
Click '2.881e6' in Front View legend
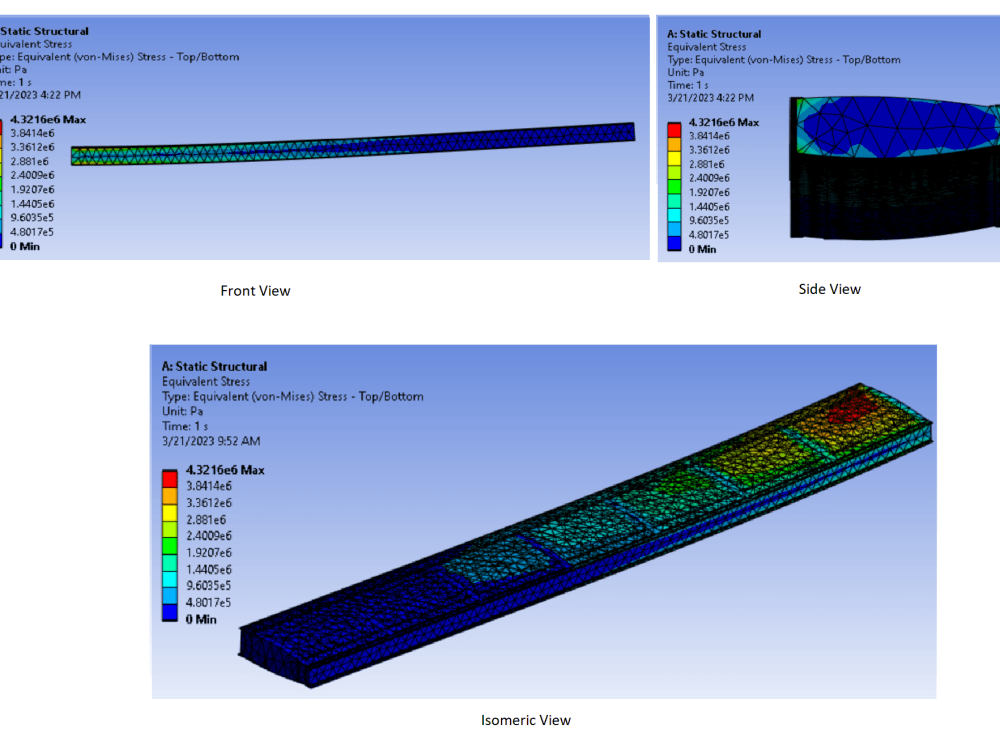click(29, 161)
